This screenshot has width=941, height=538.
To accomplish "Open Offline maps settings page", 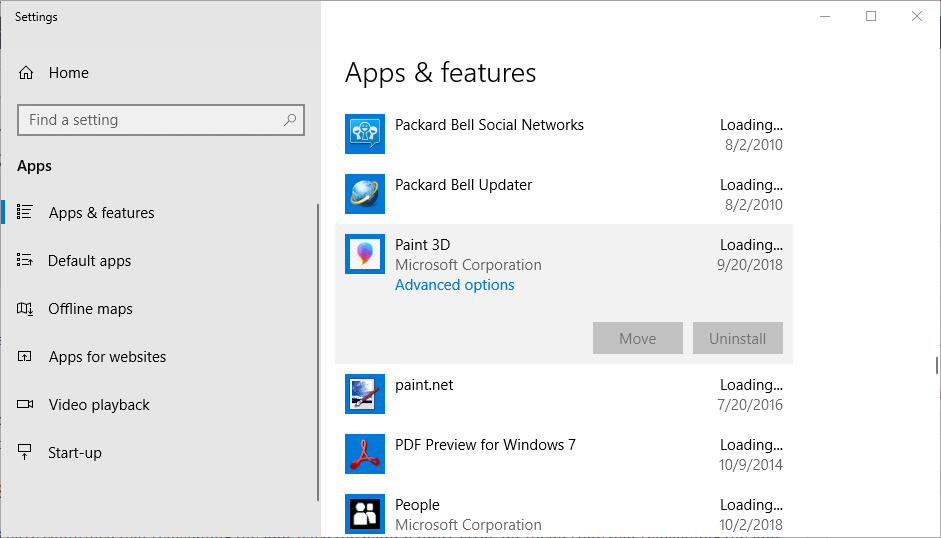I will [x=90, y=309].
